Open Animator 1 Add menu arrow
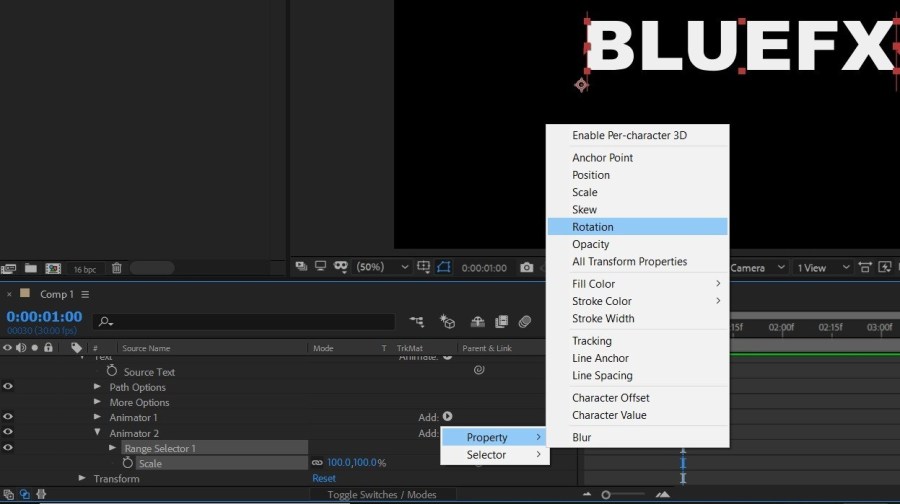 click(x=448, y=416)
